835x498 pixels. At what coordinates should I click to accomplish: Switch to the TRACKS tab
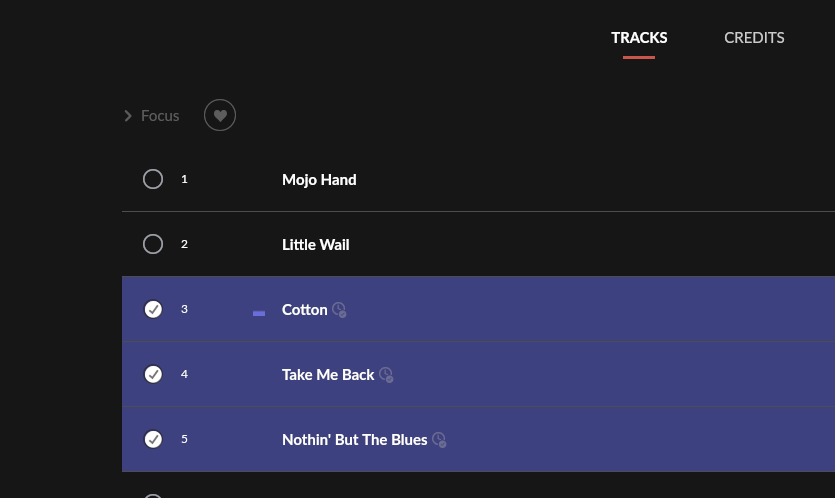(x=639, y=38)
